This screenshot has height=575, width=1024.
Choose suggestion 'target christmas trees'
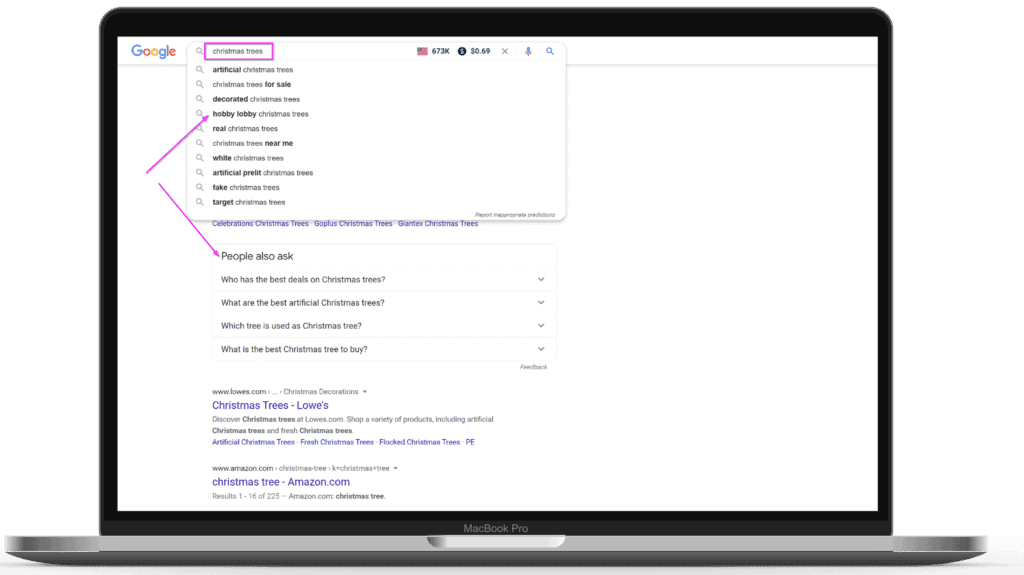click(x=248, y=202)
